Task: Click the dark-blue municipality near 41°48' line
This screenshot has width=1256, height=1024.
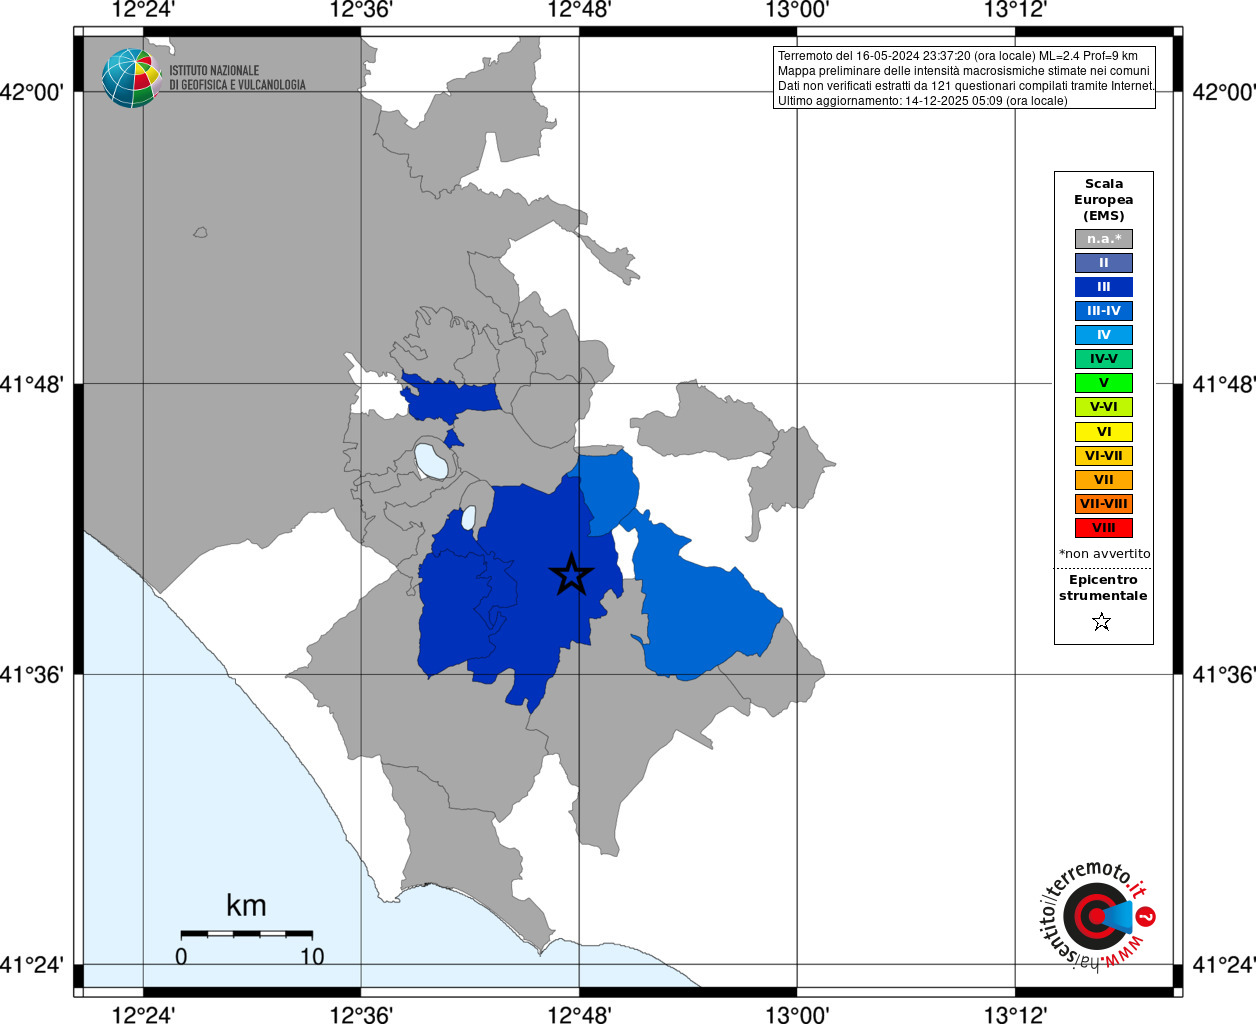Action: pyautogui.click(x=450, y=398)
